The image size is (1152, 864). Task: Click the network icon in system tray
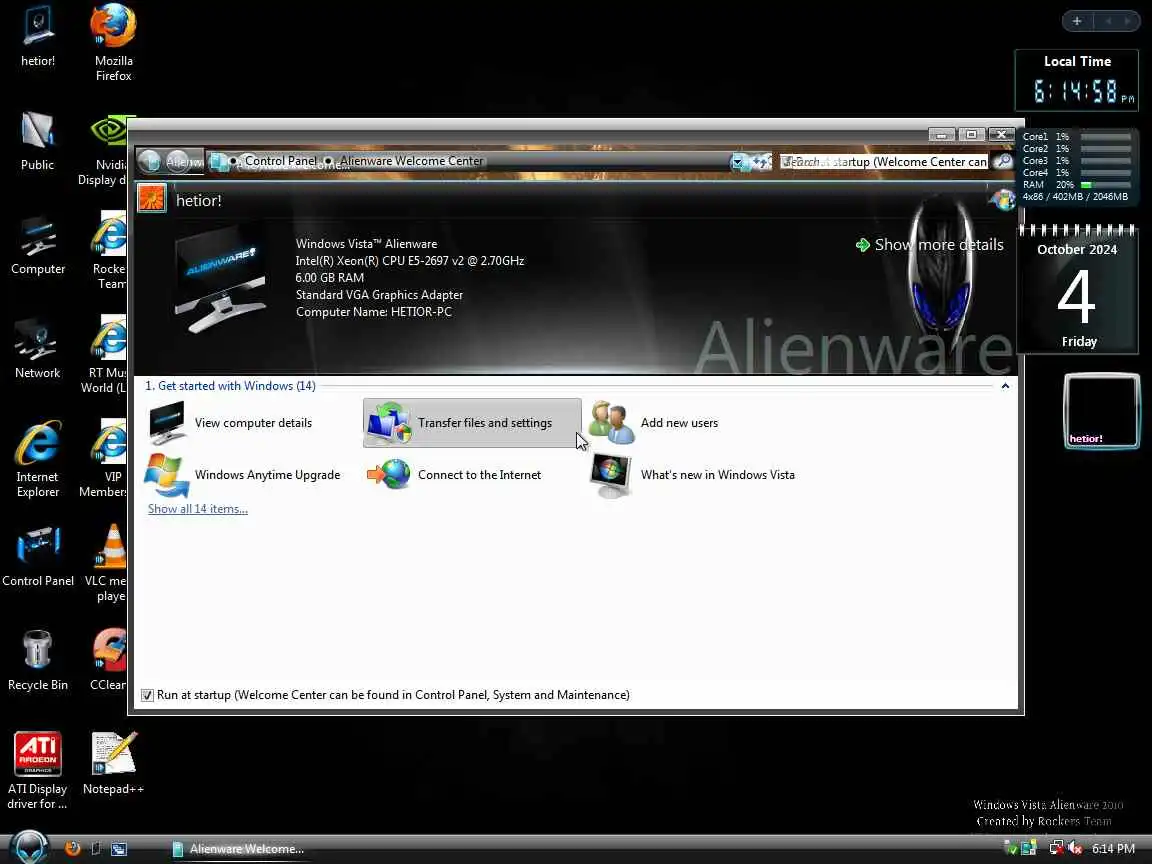click(1056, 848)
